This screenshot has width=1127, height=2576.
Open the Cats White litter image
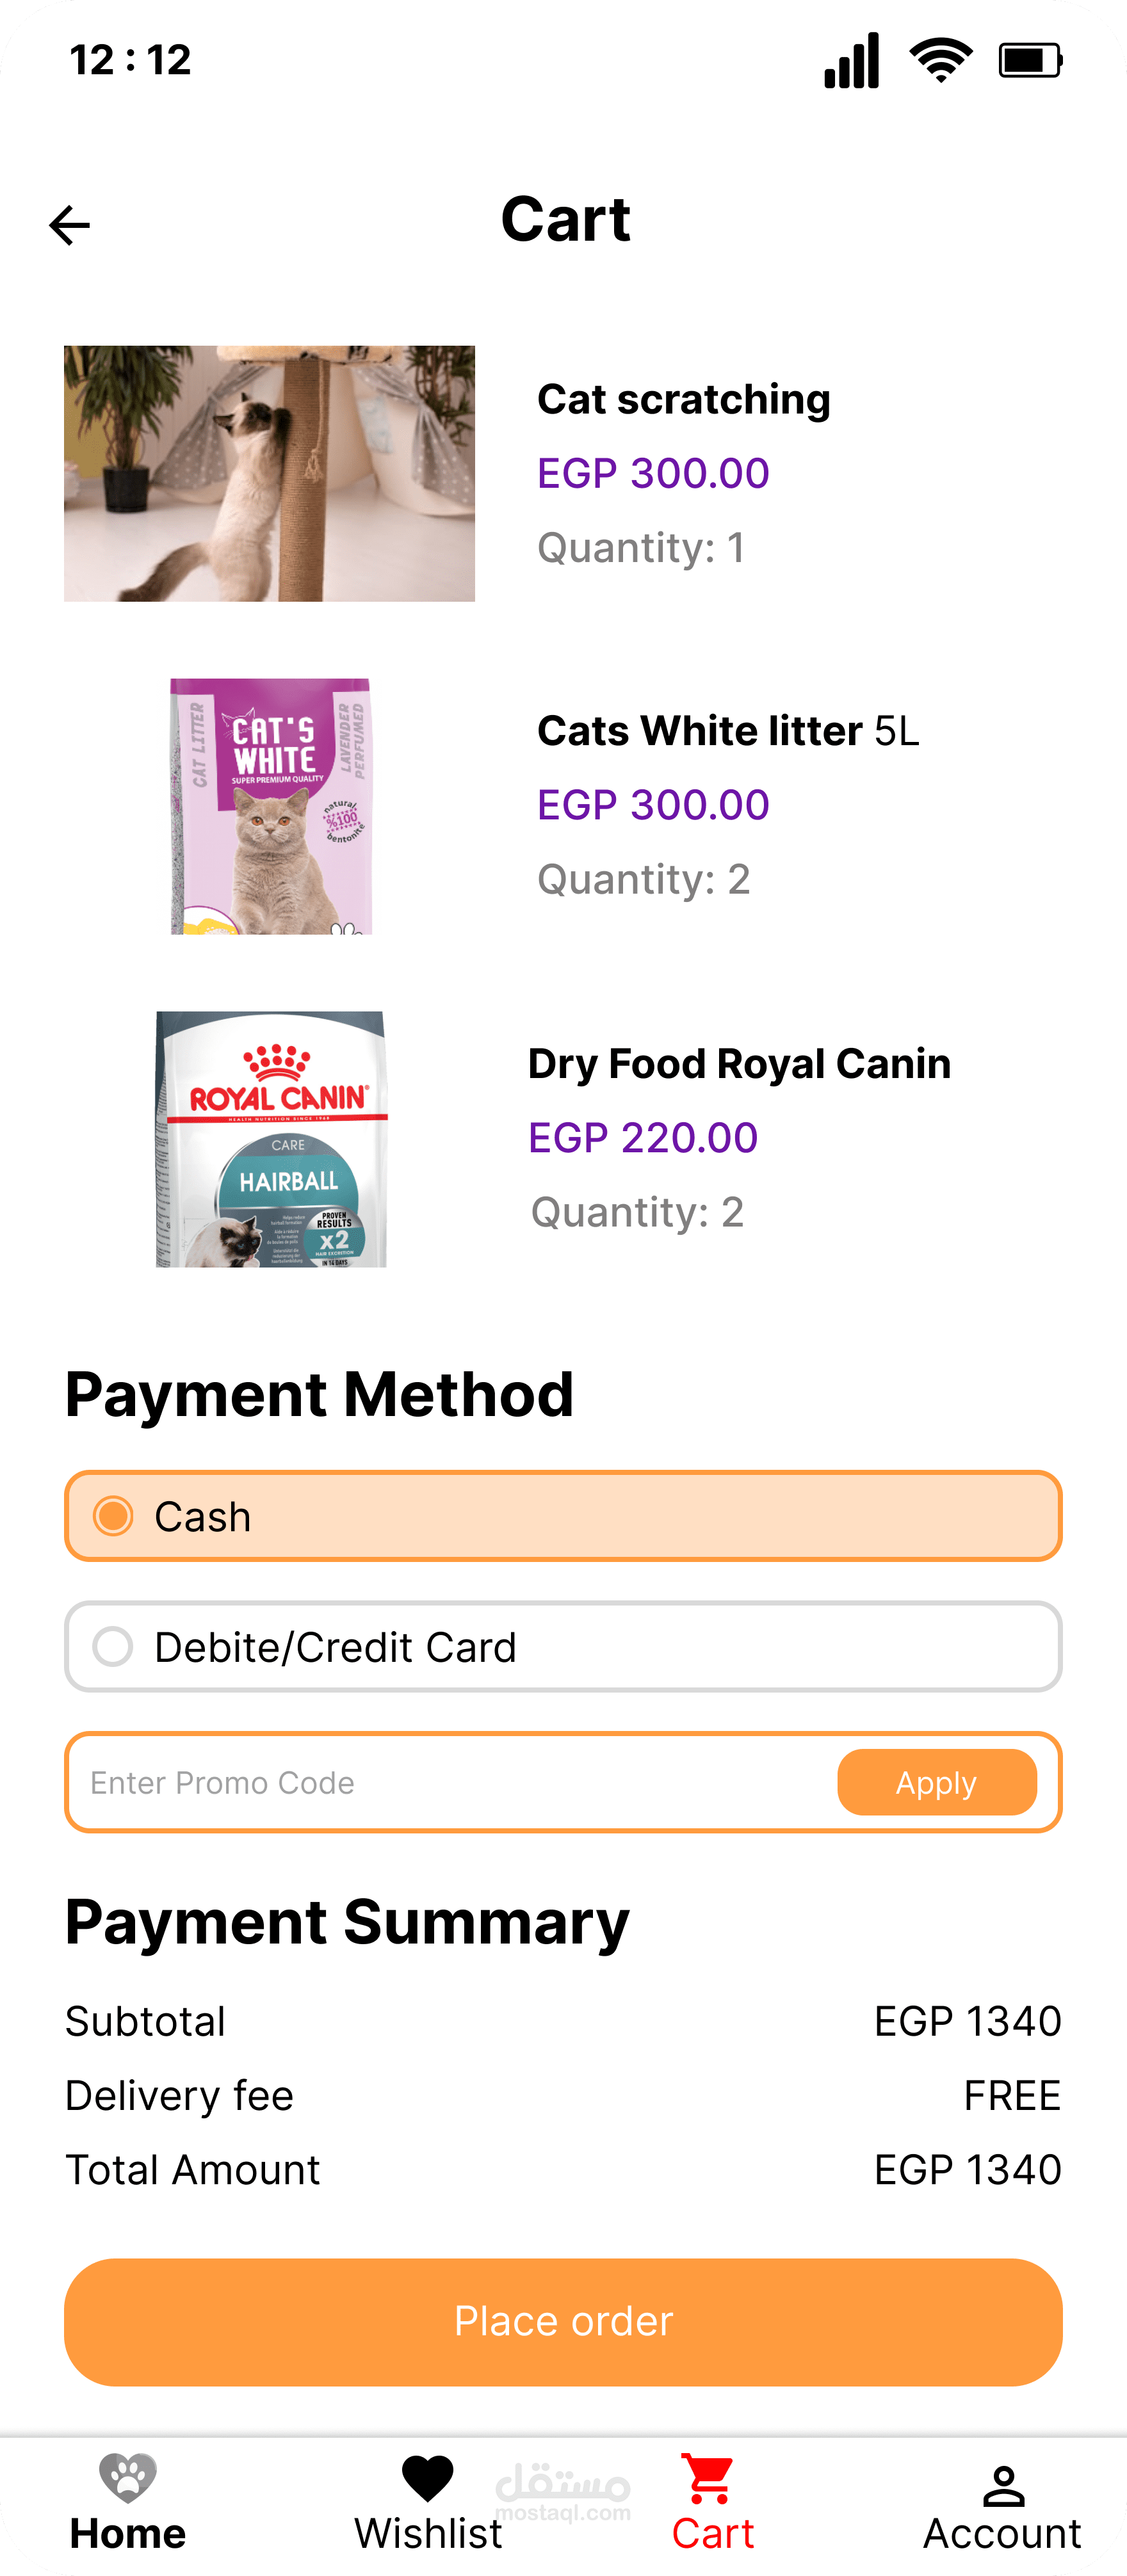point(271,806)
